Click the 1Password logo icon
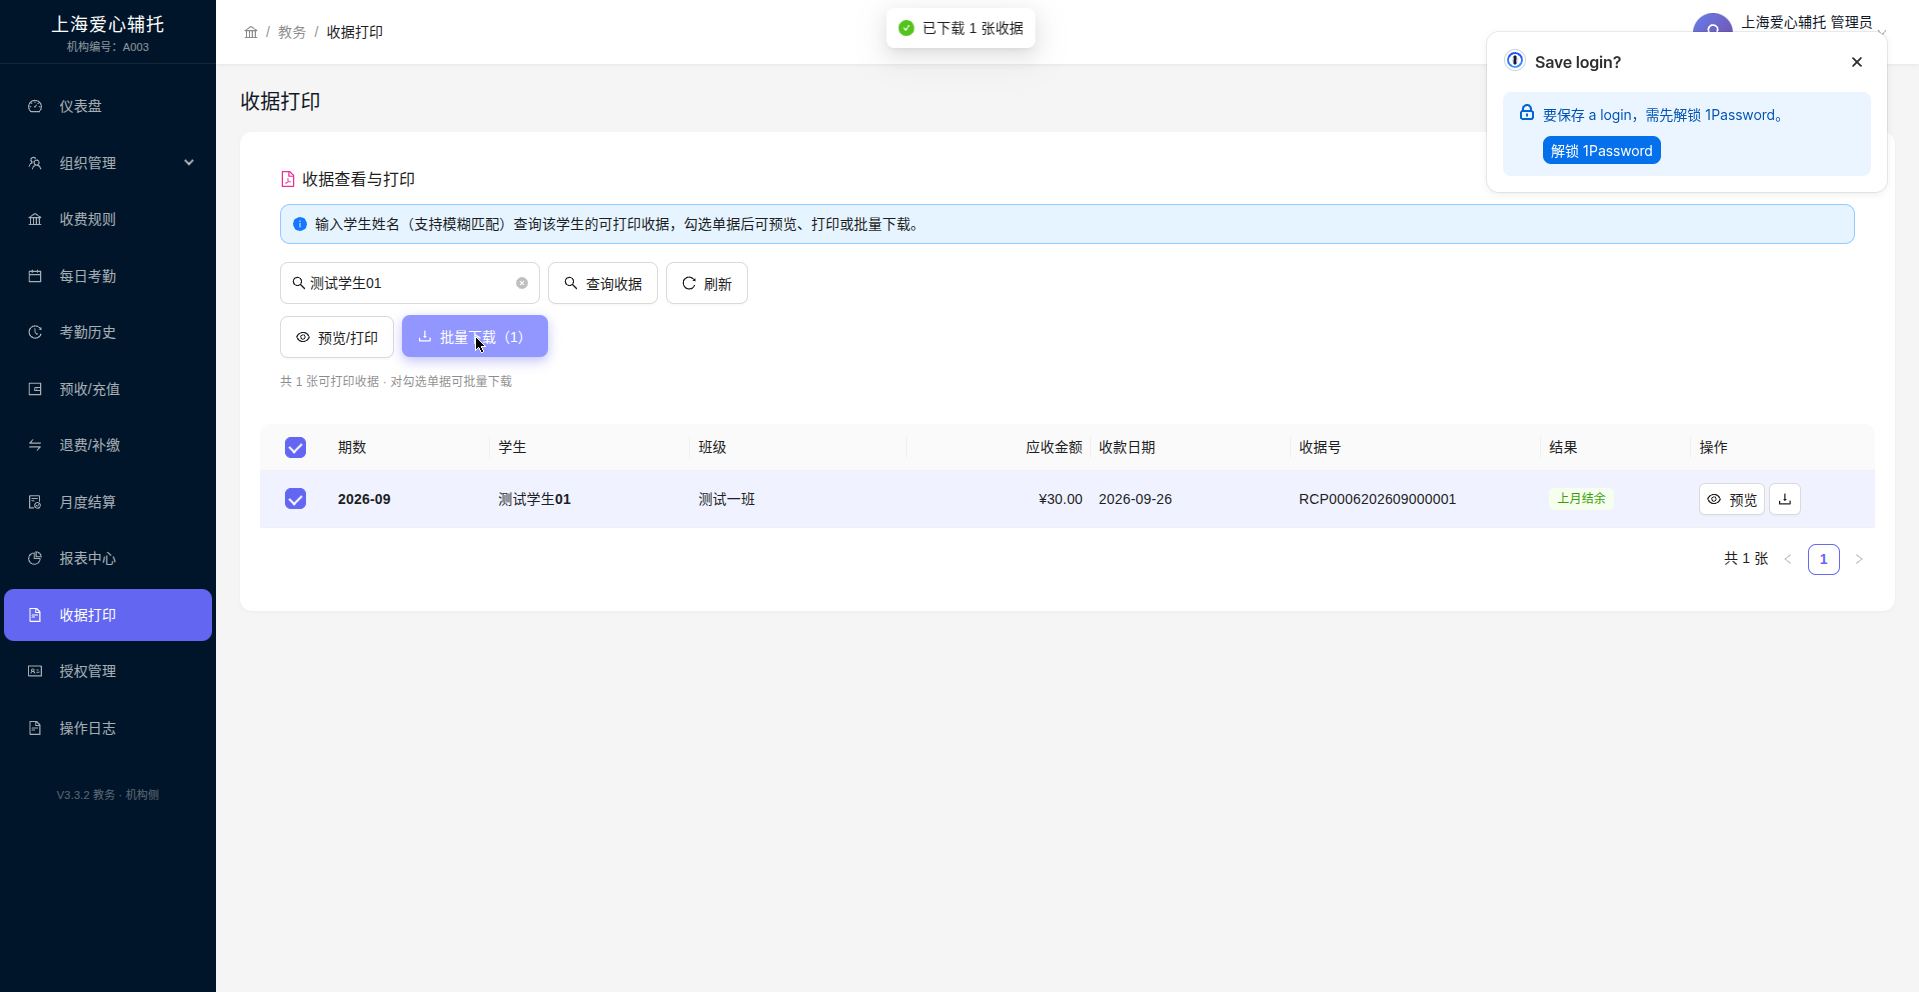The image size is (1919, 992). [x=1515, y=60]
